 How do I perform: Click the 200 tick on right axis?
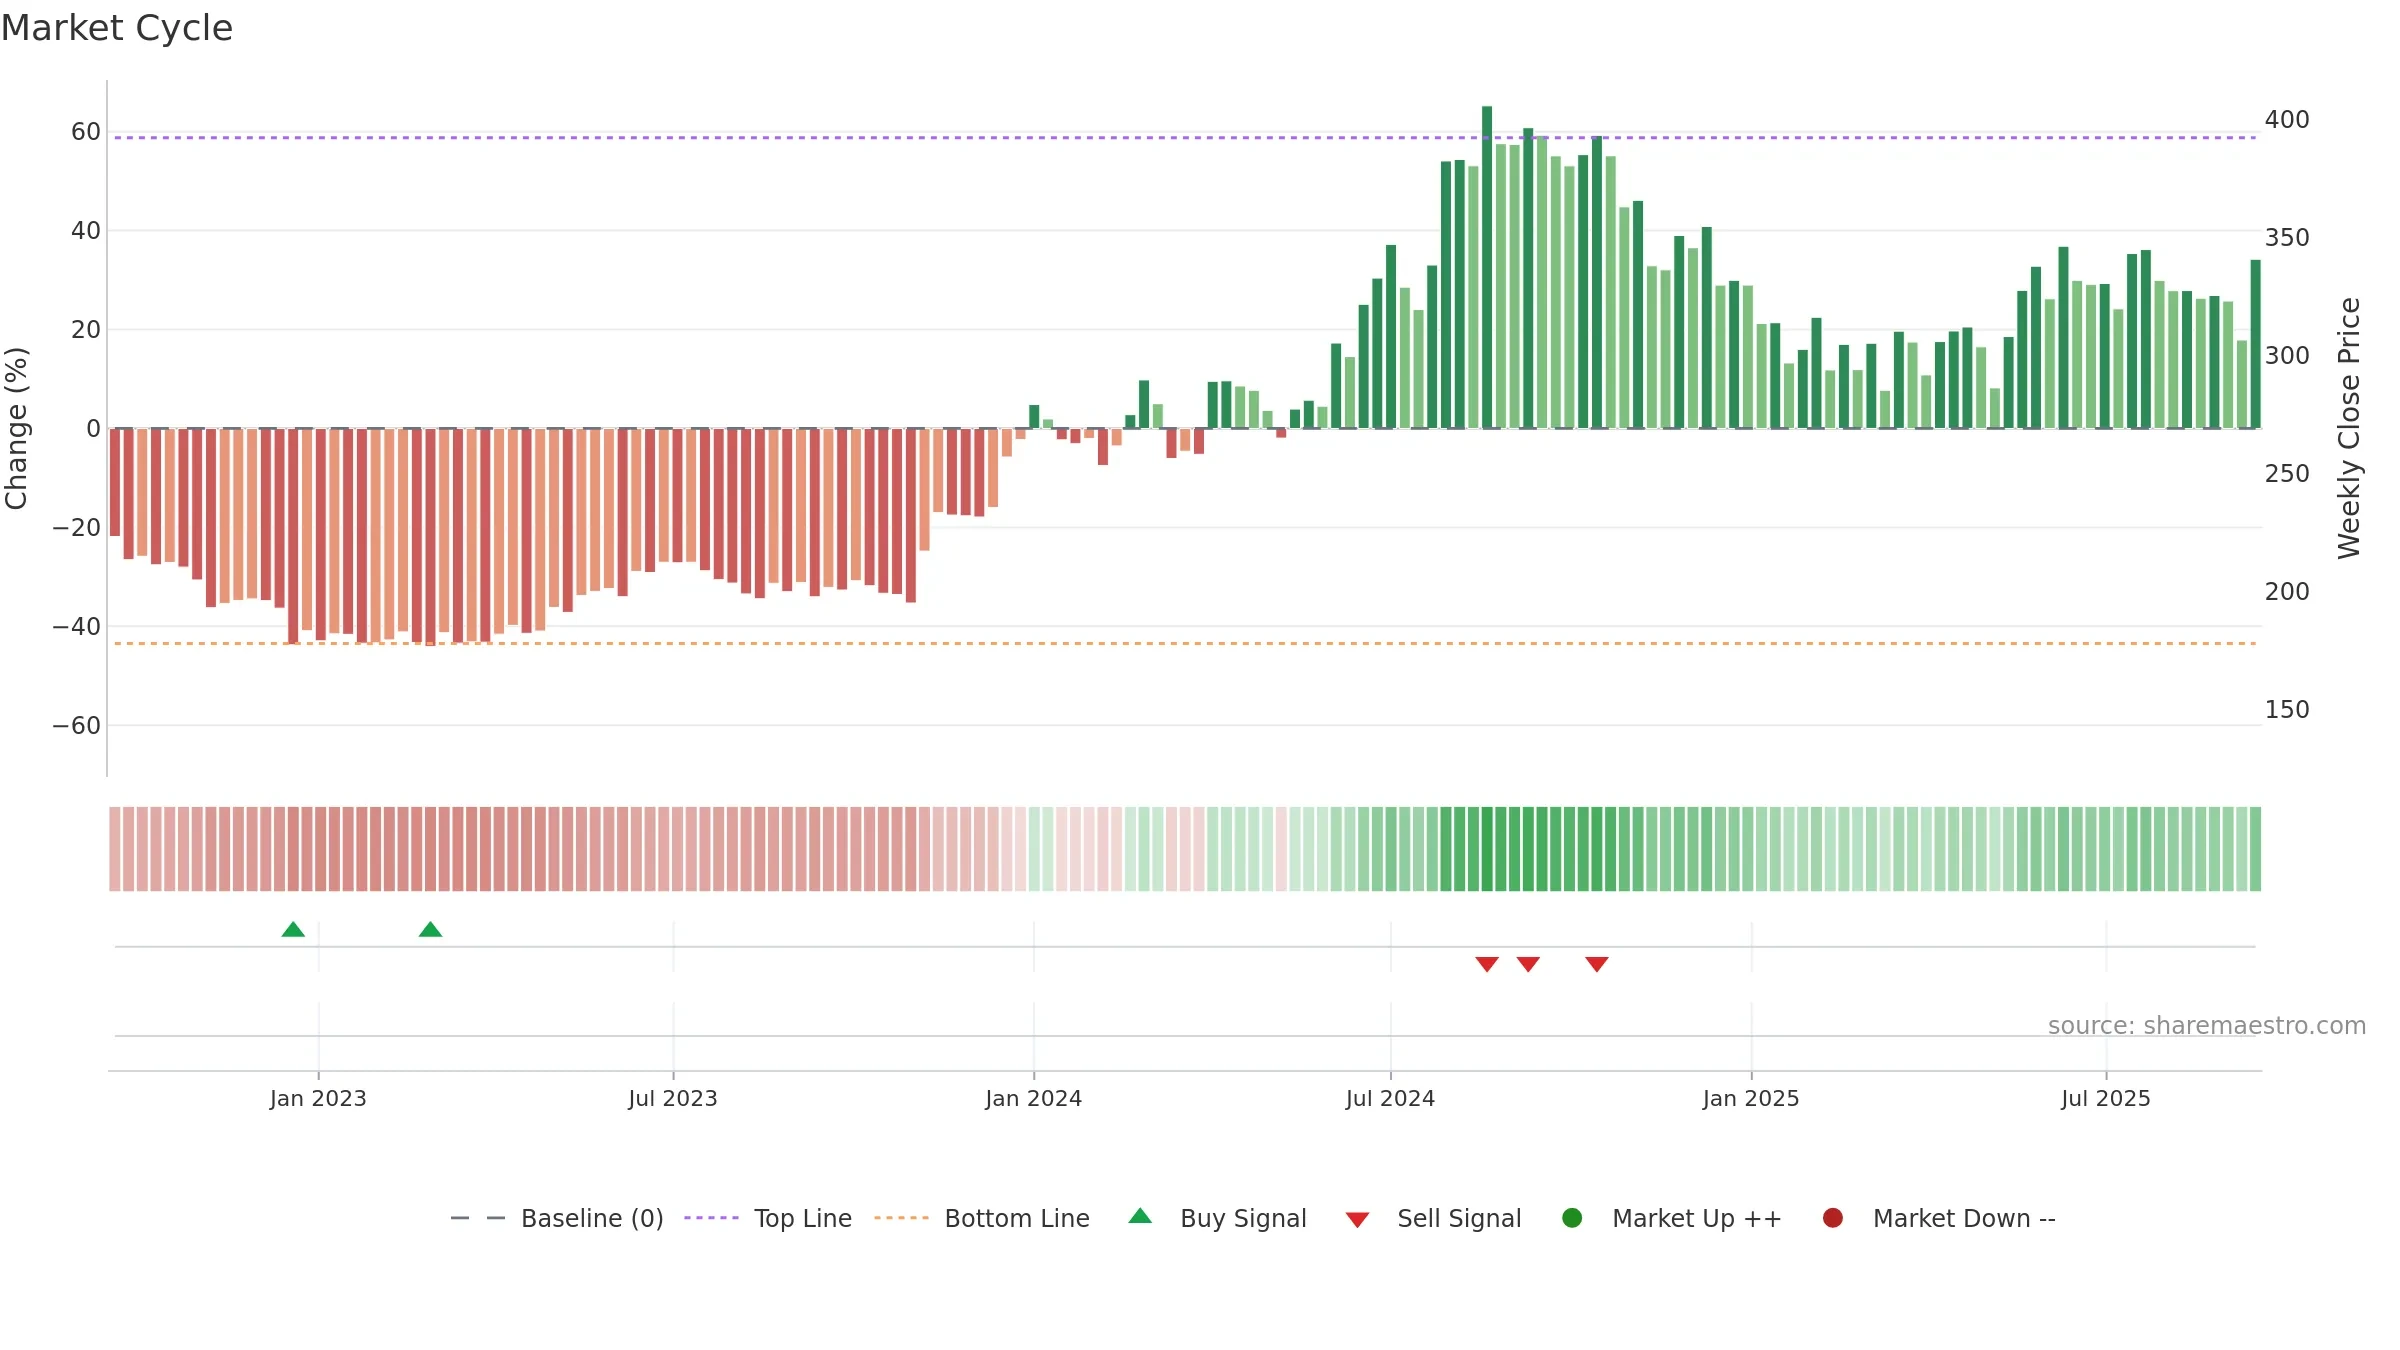[2287, 592]
